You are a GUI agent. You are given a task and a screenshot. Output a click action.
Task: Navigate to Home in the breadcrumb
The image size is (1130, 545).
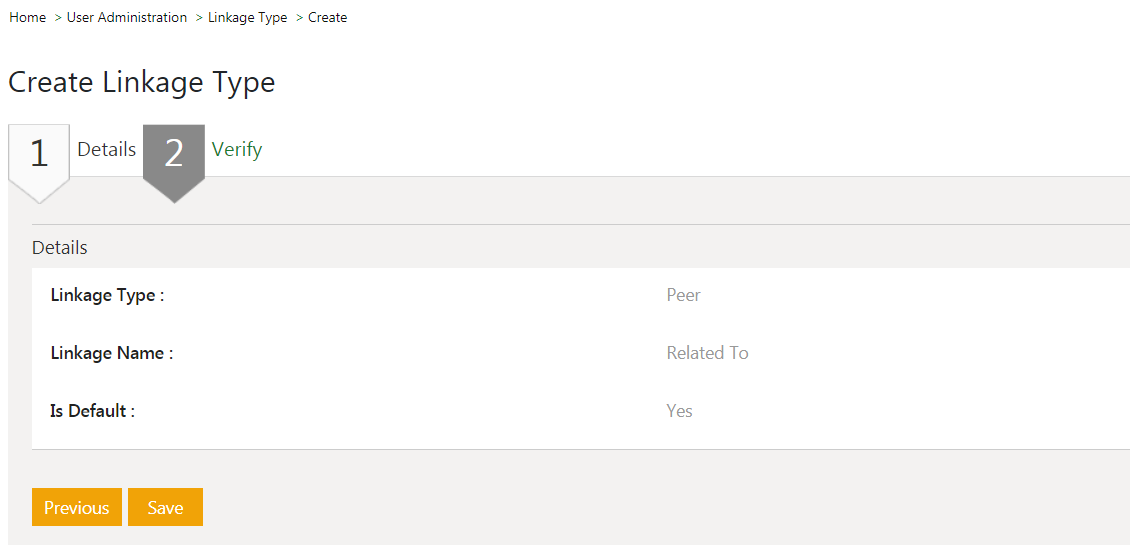pos(27,18)
